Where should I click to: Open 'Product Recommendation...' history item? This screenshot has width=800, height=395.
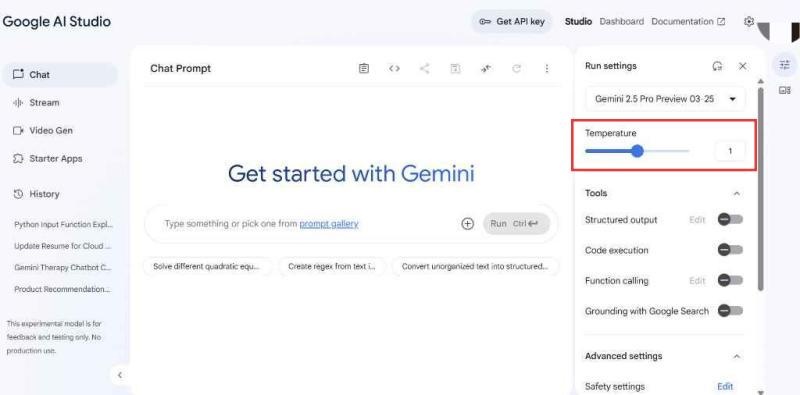coord(63,289)
